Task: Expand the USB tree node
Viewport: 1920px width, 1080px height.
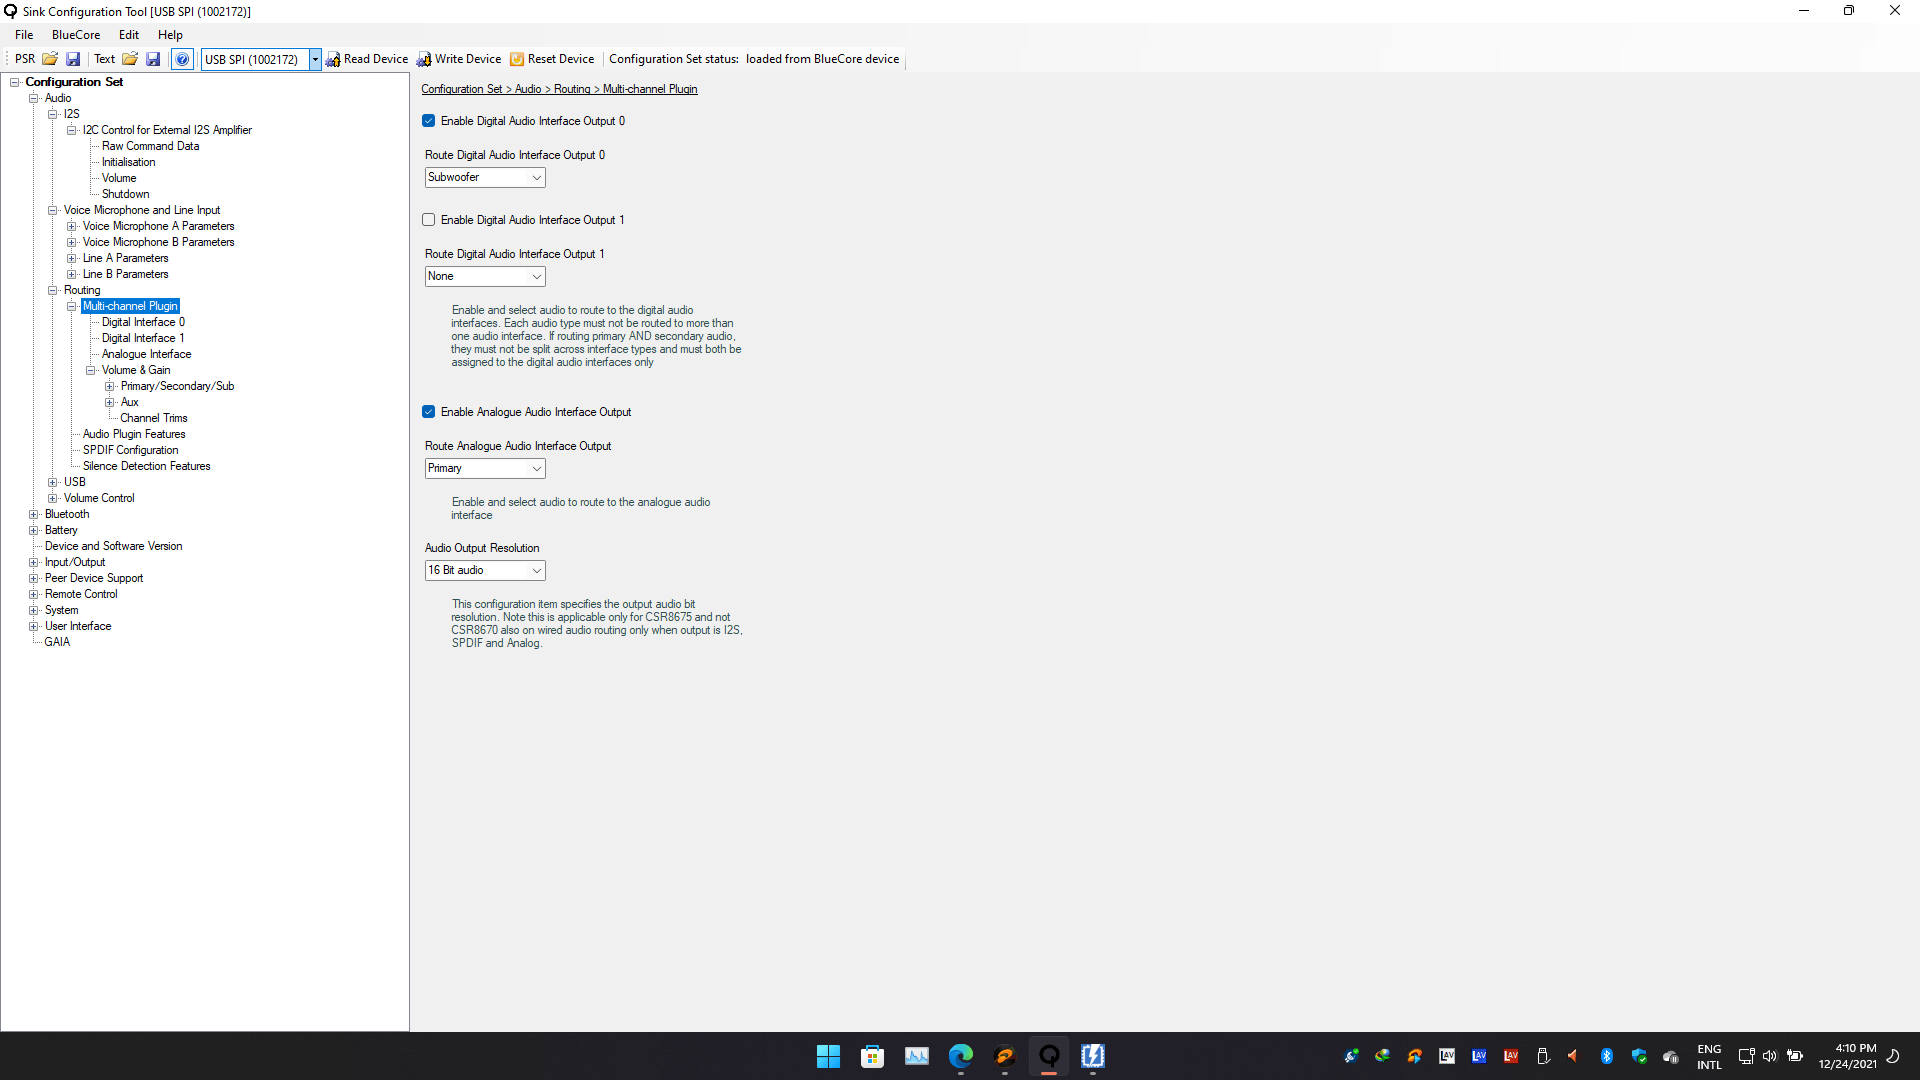Action: (53, 482)
